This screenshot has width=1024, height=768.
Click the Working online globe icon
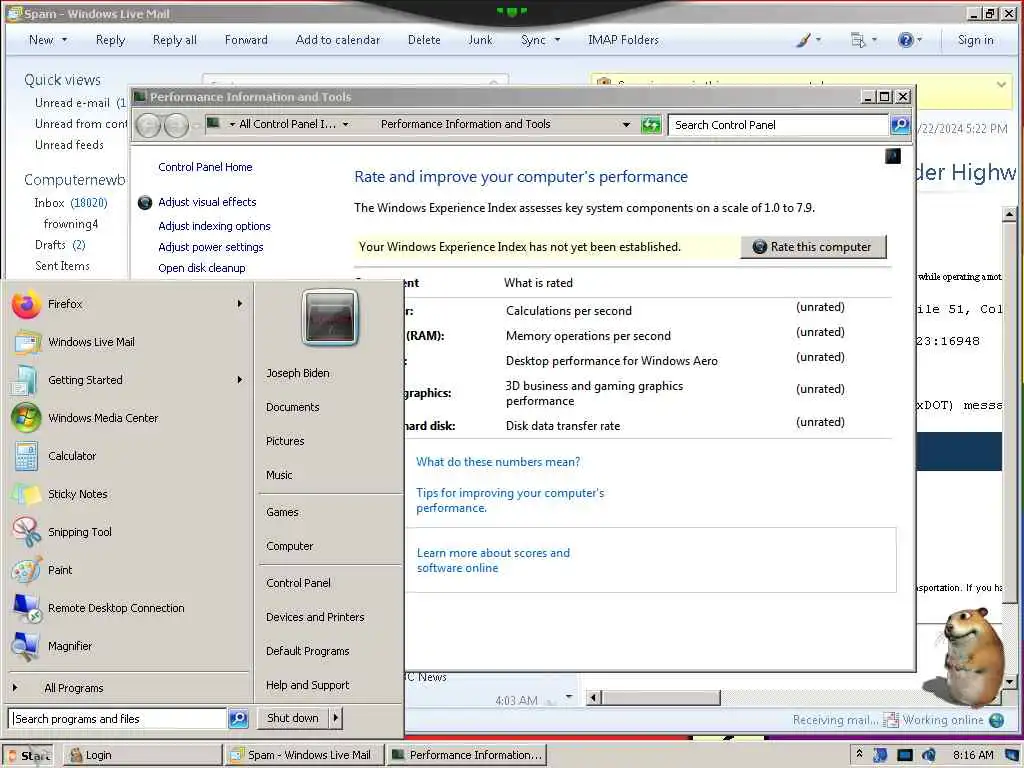coord(997,720)
